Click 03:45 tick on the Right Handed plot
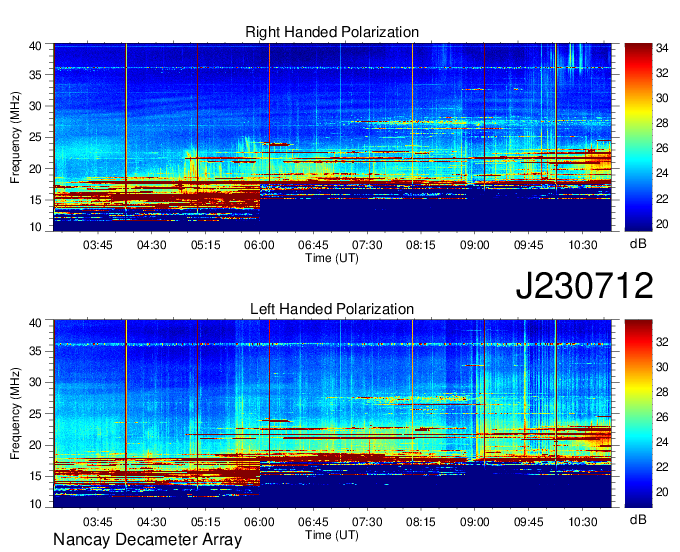 tap(98, 245)
